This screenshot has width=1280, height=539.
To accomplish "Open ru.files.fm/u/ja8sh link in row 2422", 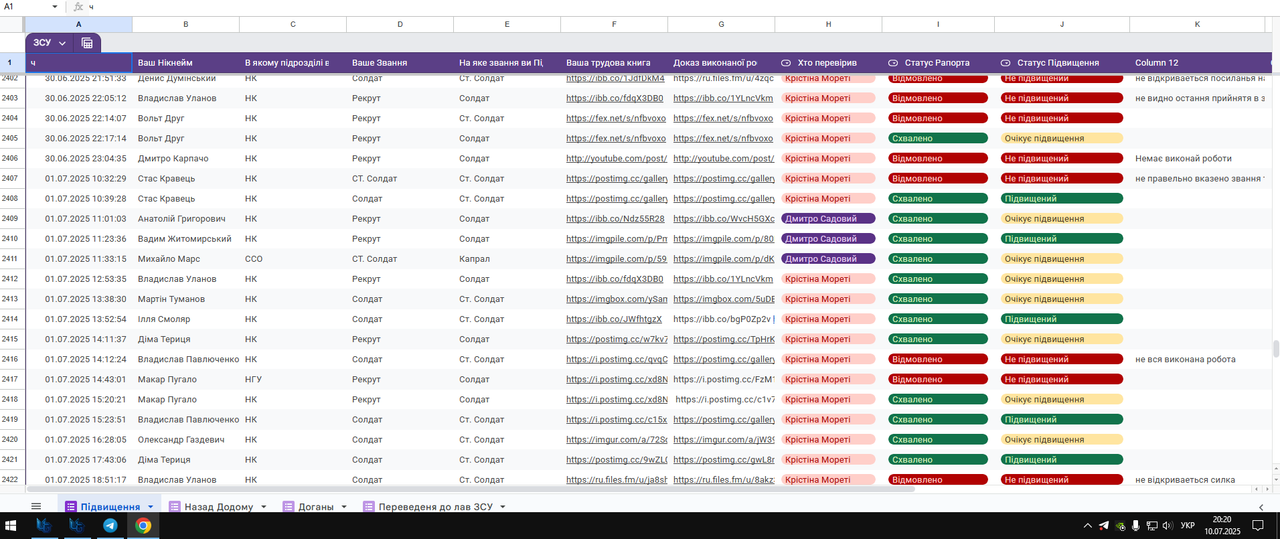I will (x=616, y=480).
